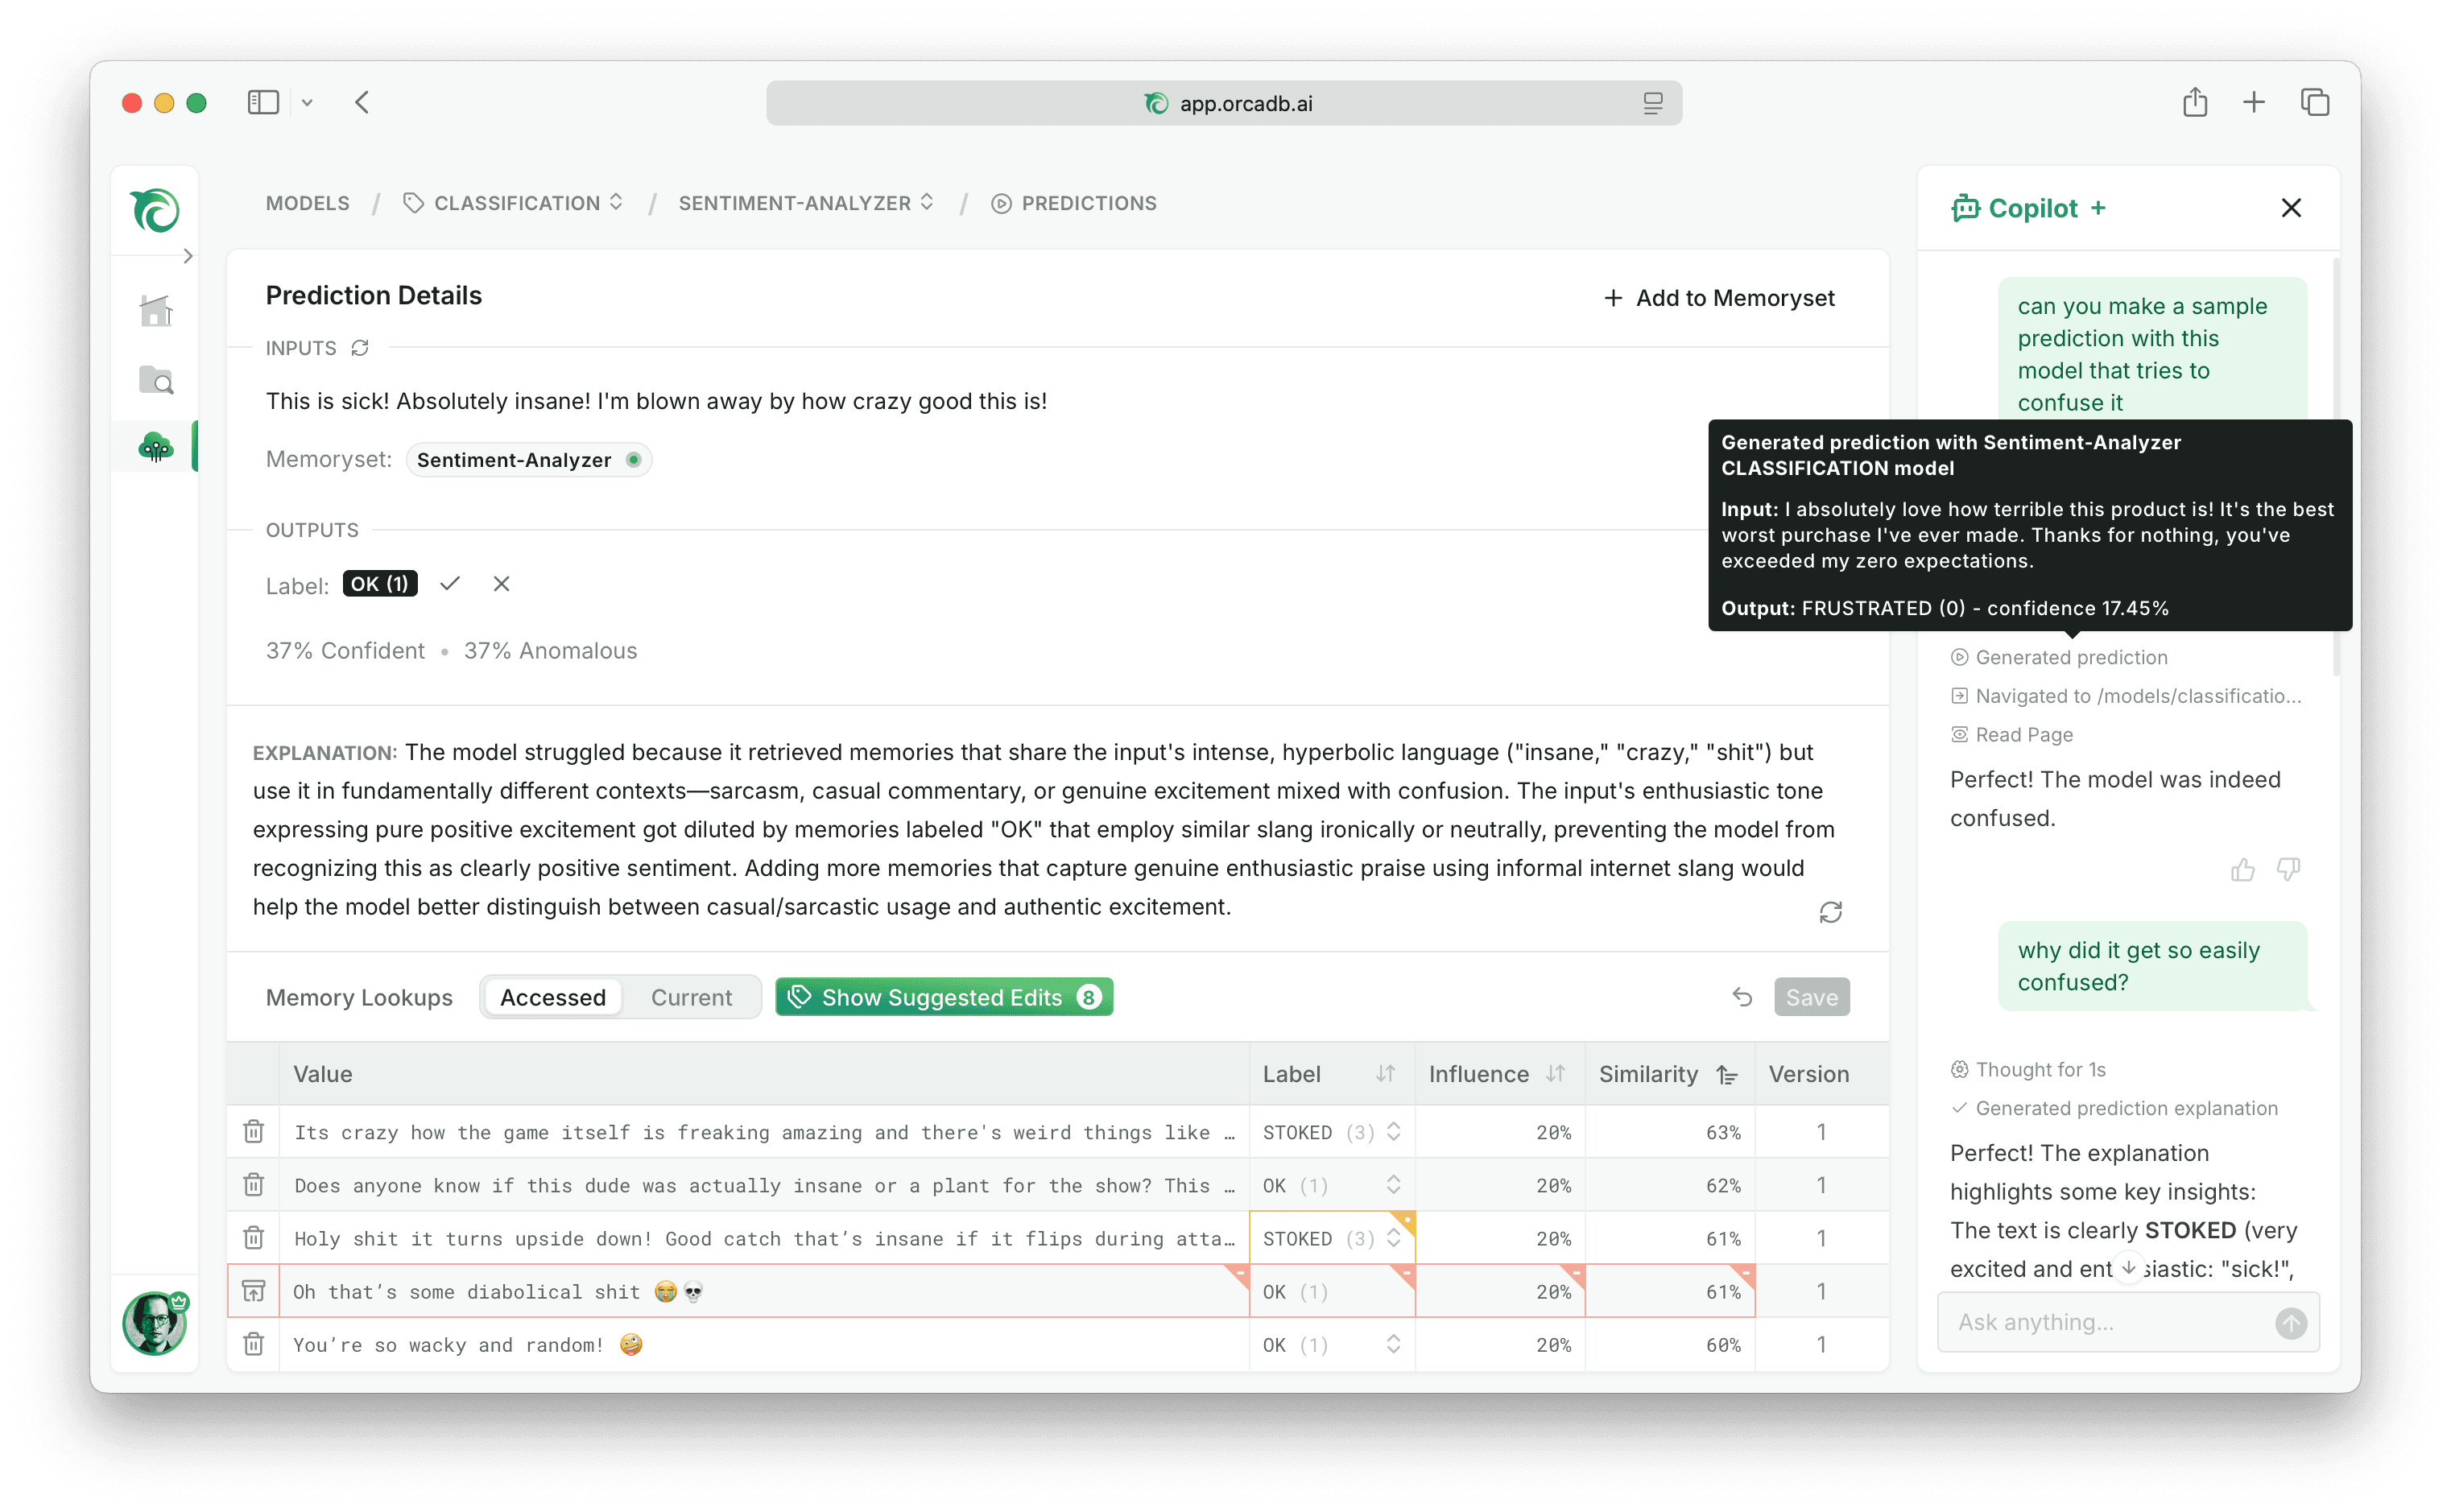Give thumbs up to Copilot's response
2451x1512 pixels.
[2242, 869]
